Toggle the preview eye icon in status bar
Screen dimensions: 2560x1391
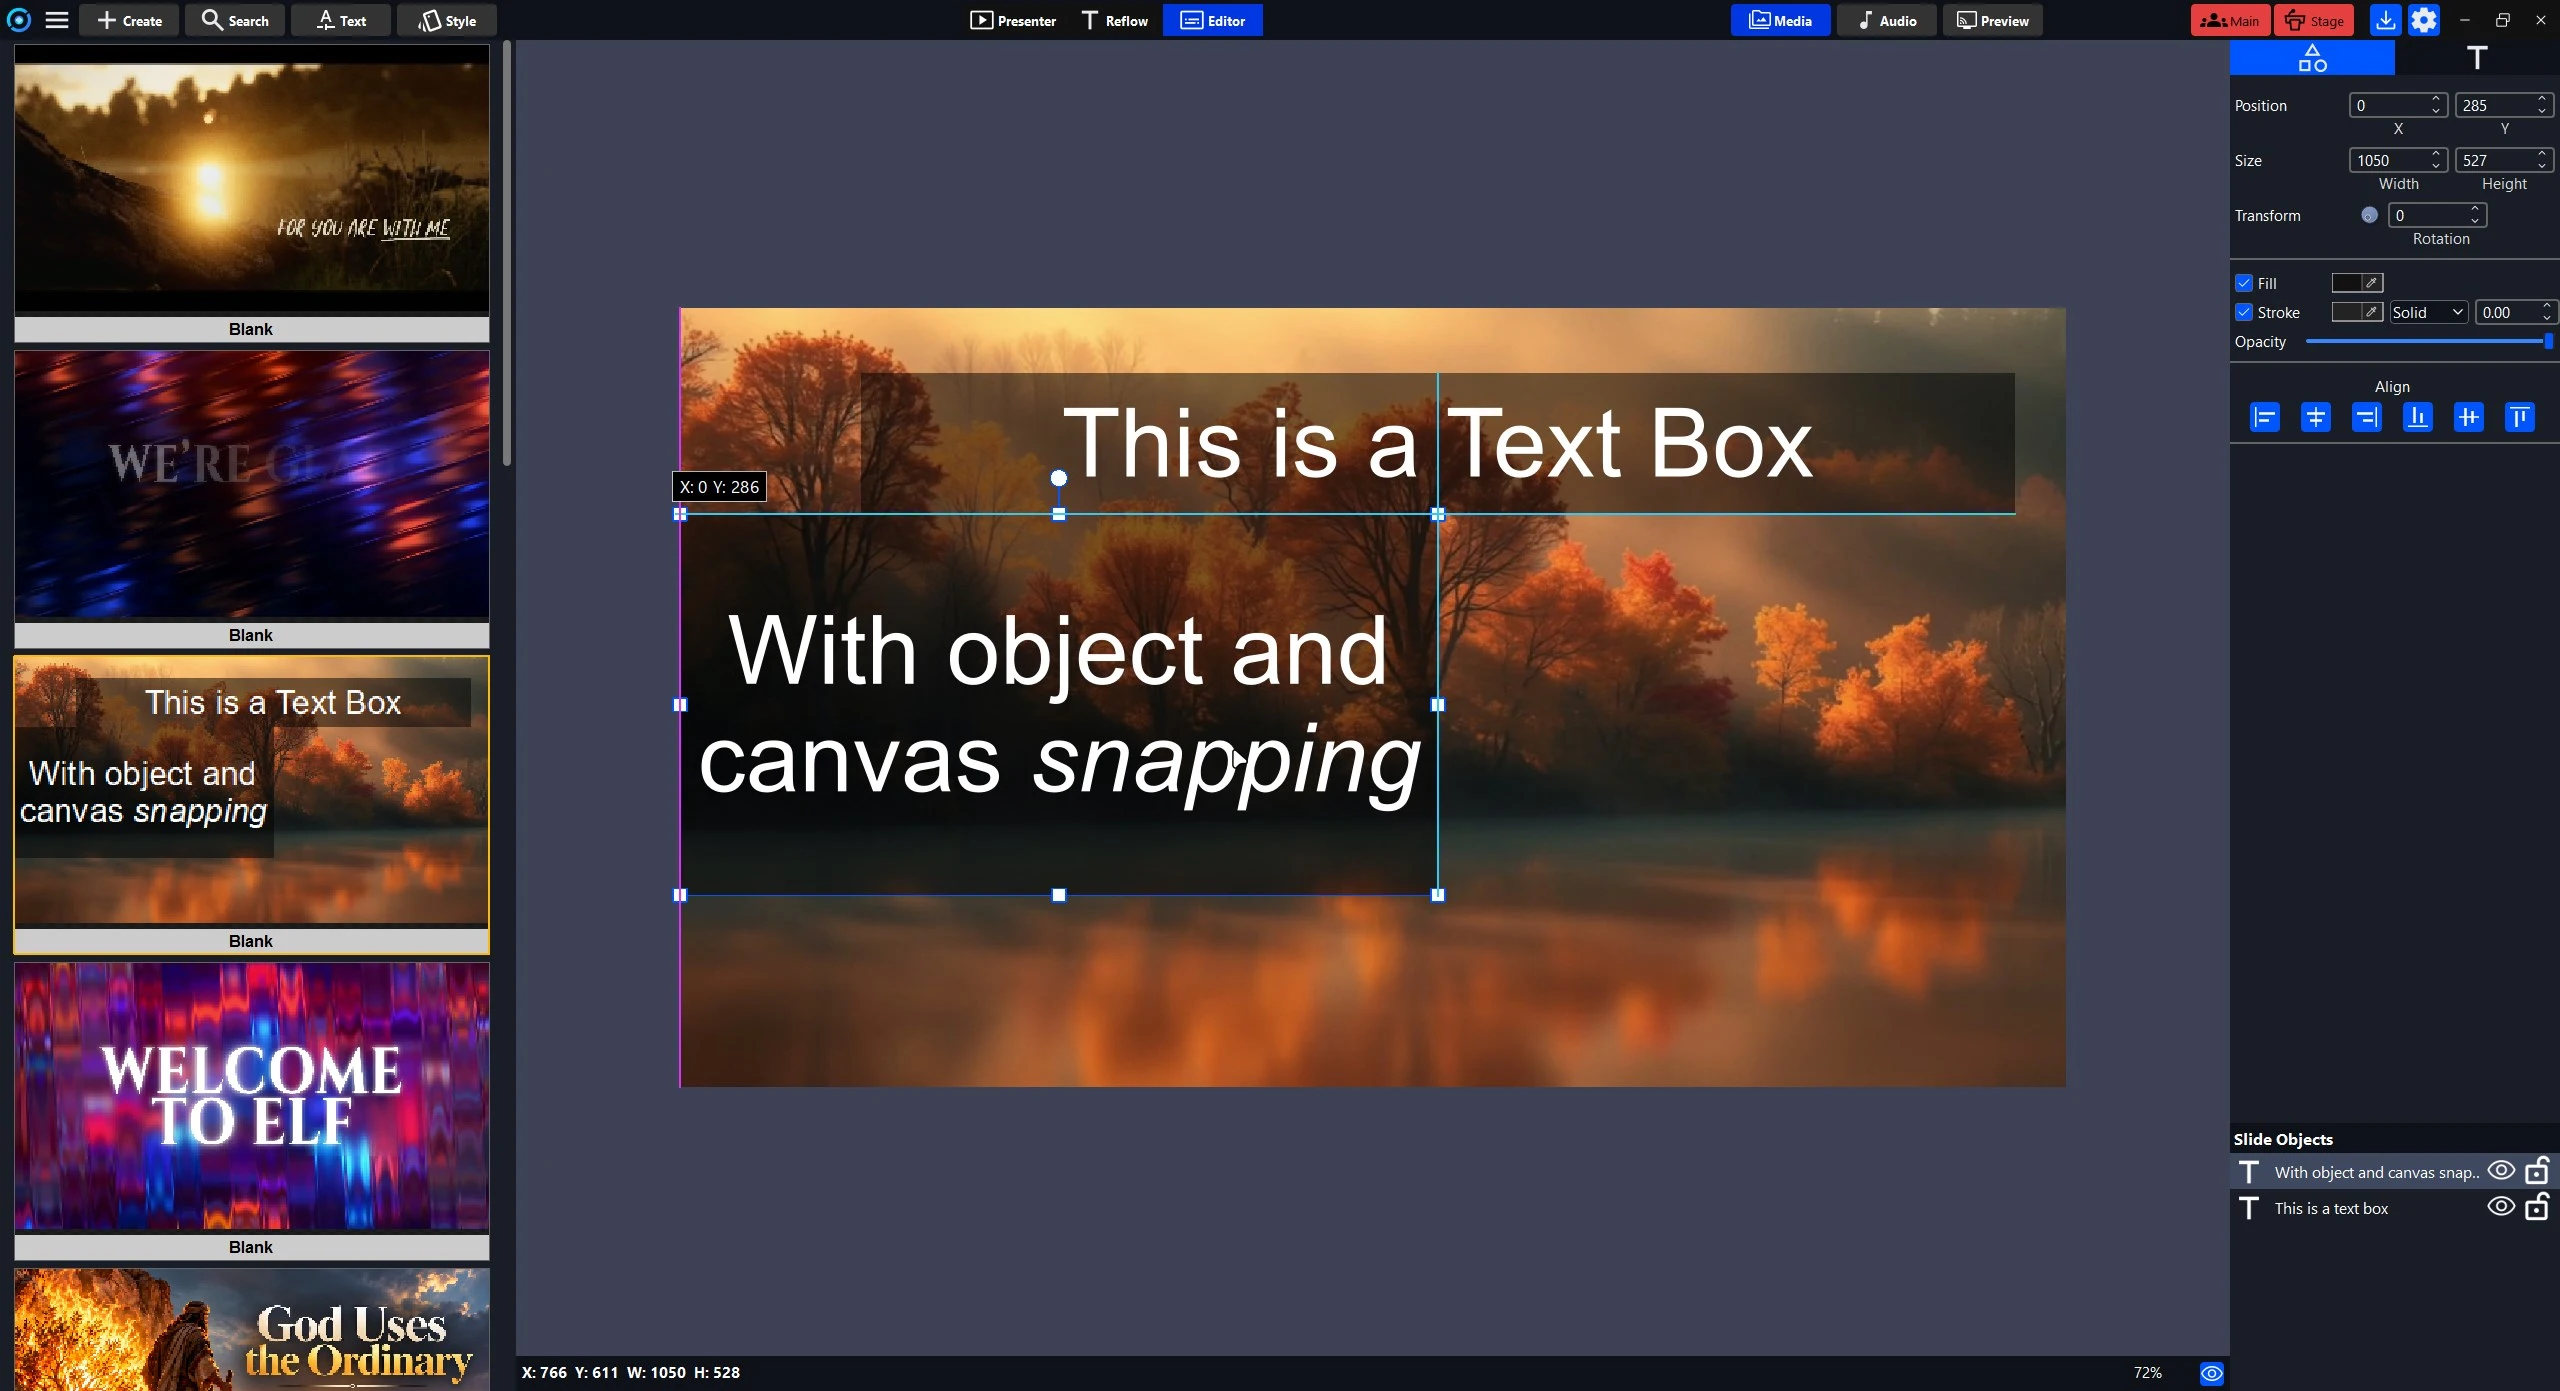(x=2211, y=1373)
